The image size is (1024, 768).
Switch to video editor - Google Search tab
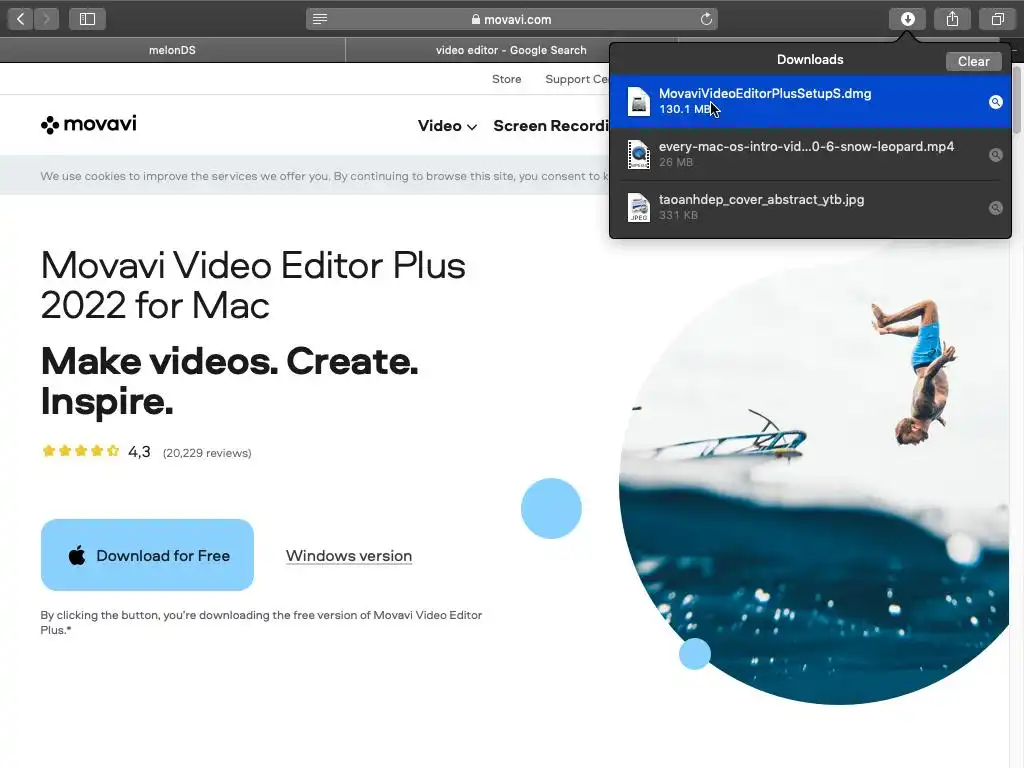point(511,50)
